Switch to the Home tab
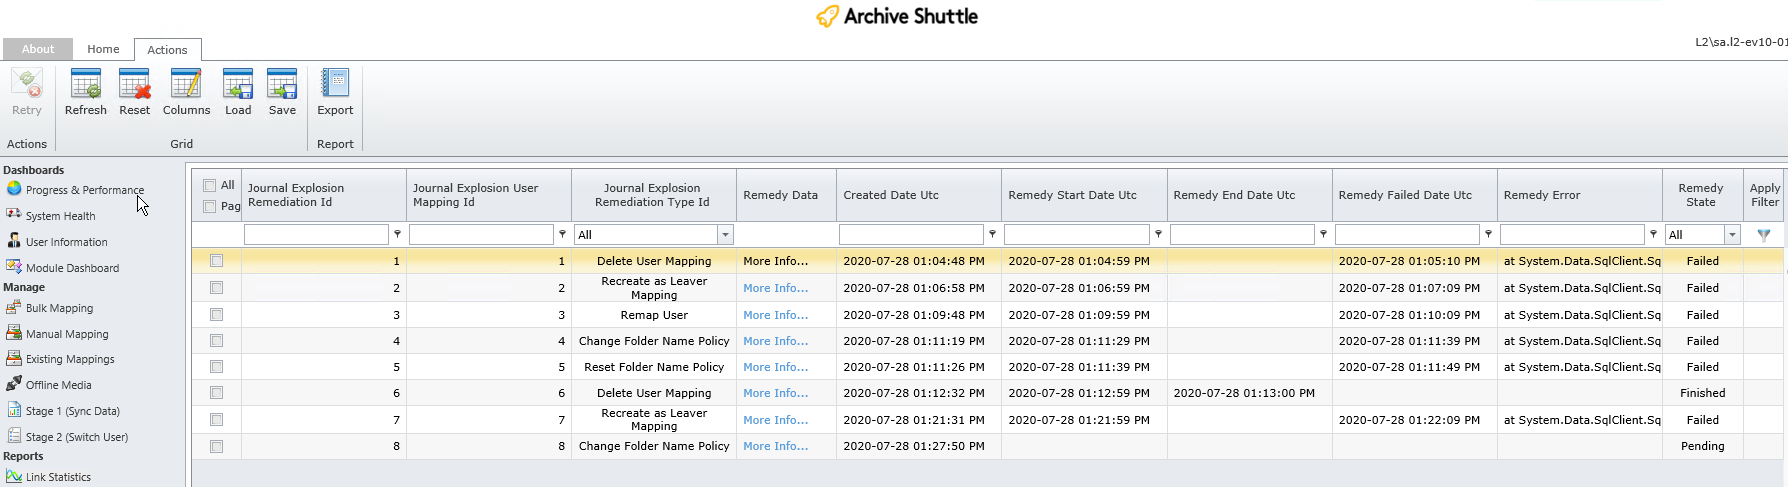Viewport: 1788px width, 487px height. (x=103, y=49)
